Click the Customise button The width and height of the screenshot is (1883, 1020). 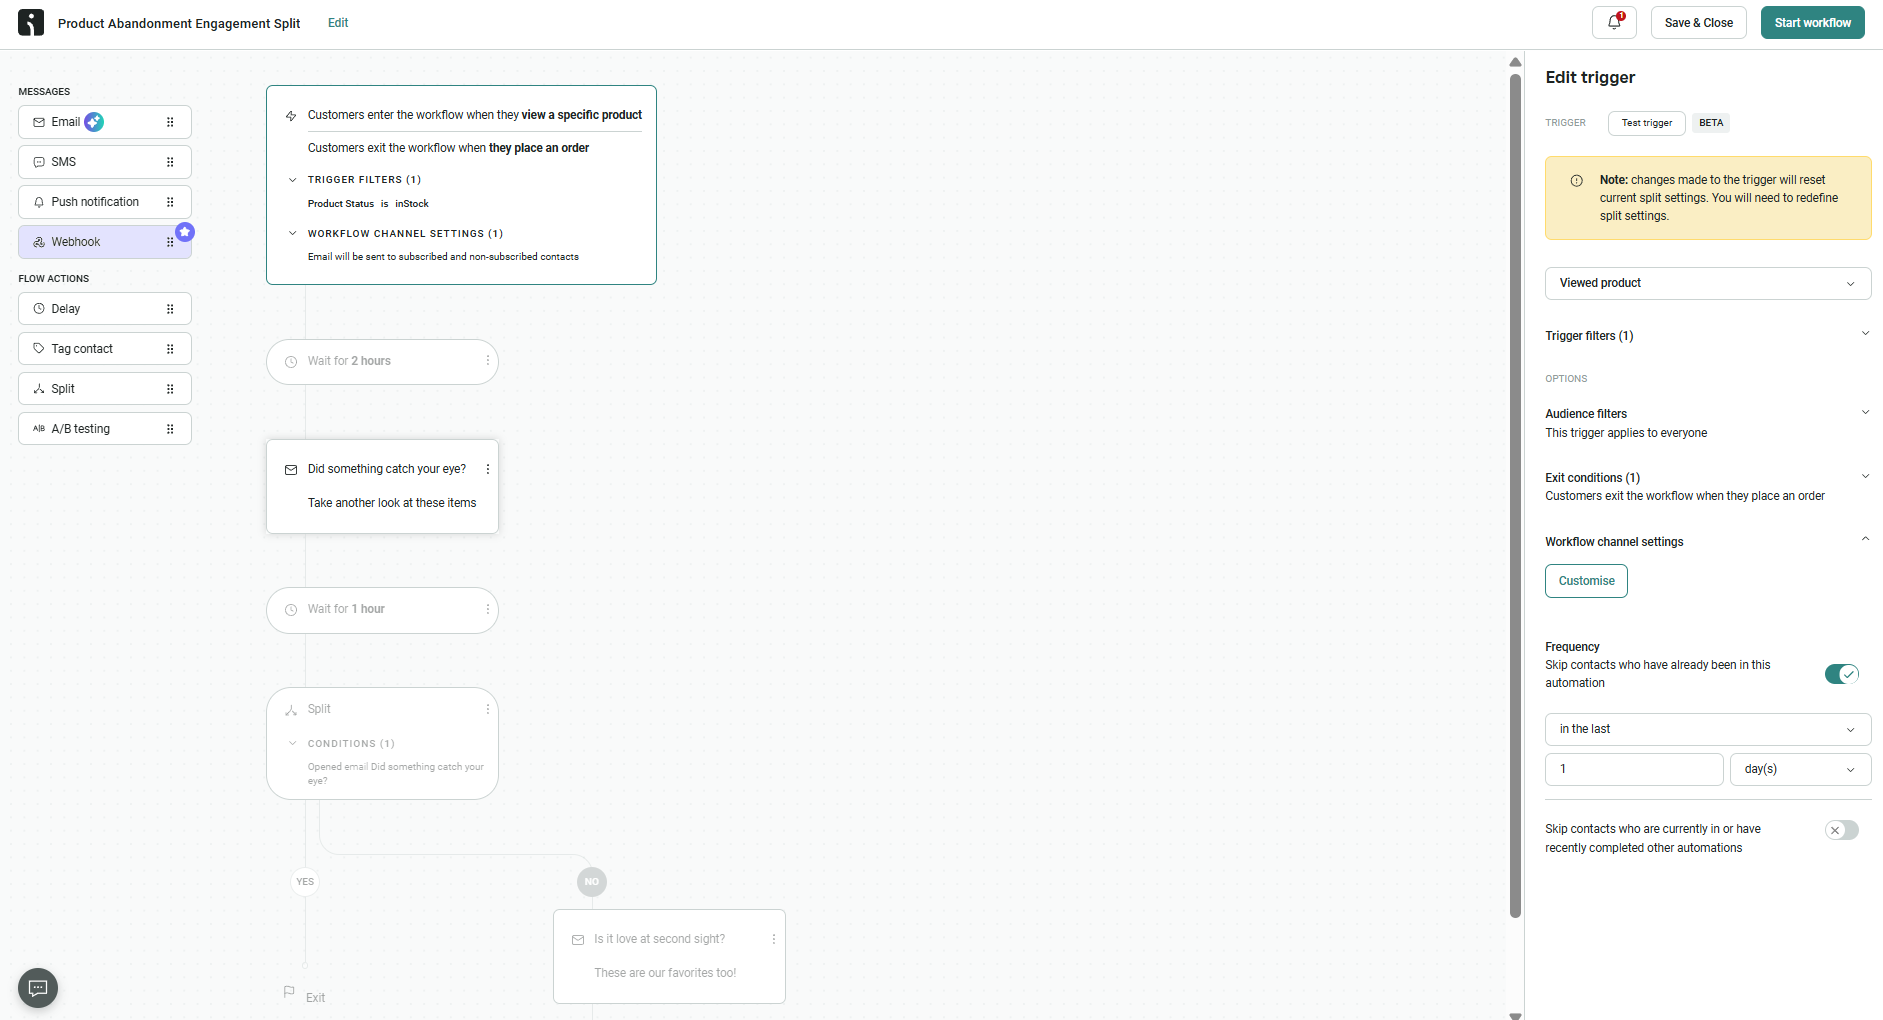click(1586, 581)
